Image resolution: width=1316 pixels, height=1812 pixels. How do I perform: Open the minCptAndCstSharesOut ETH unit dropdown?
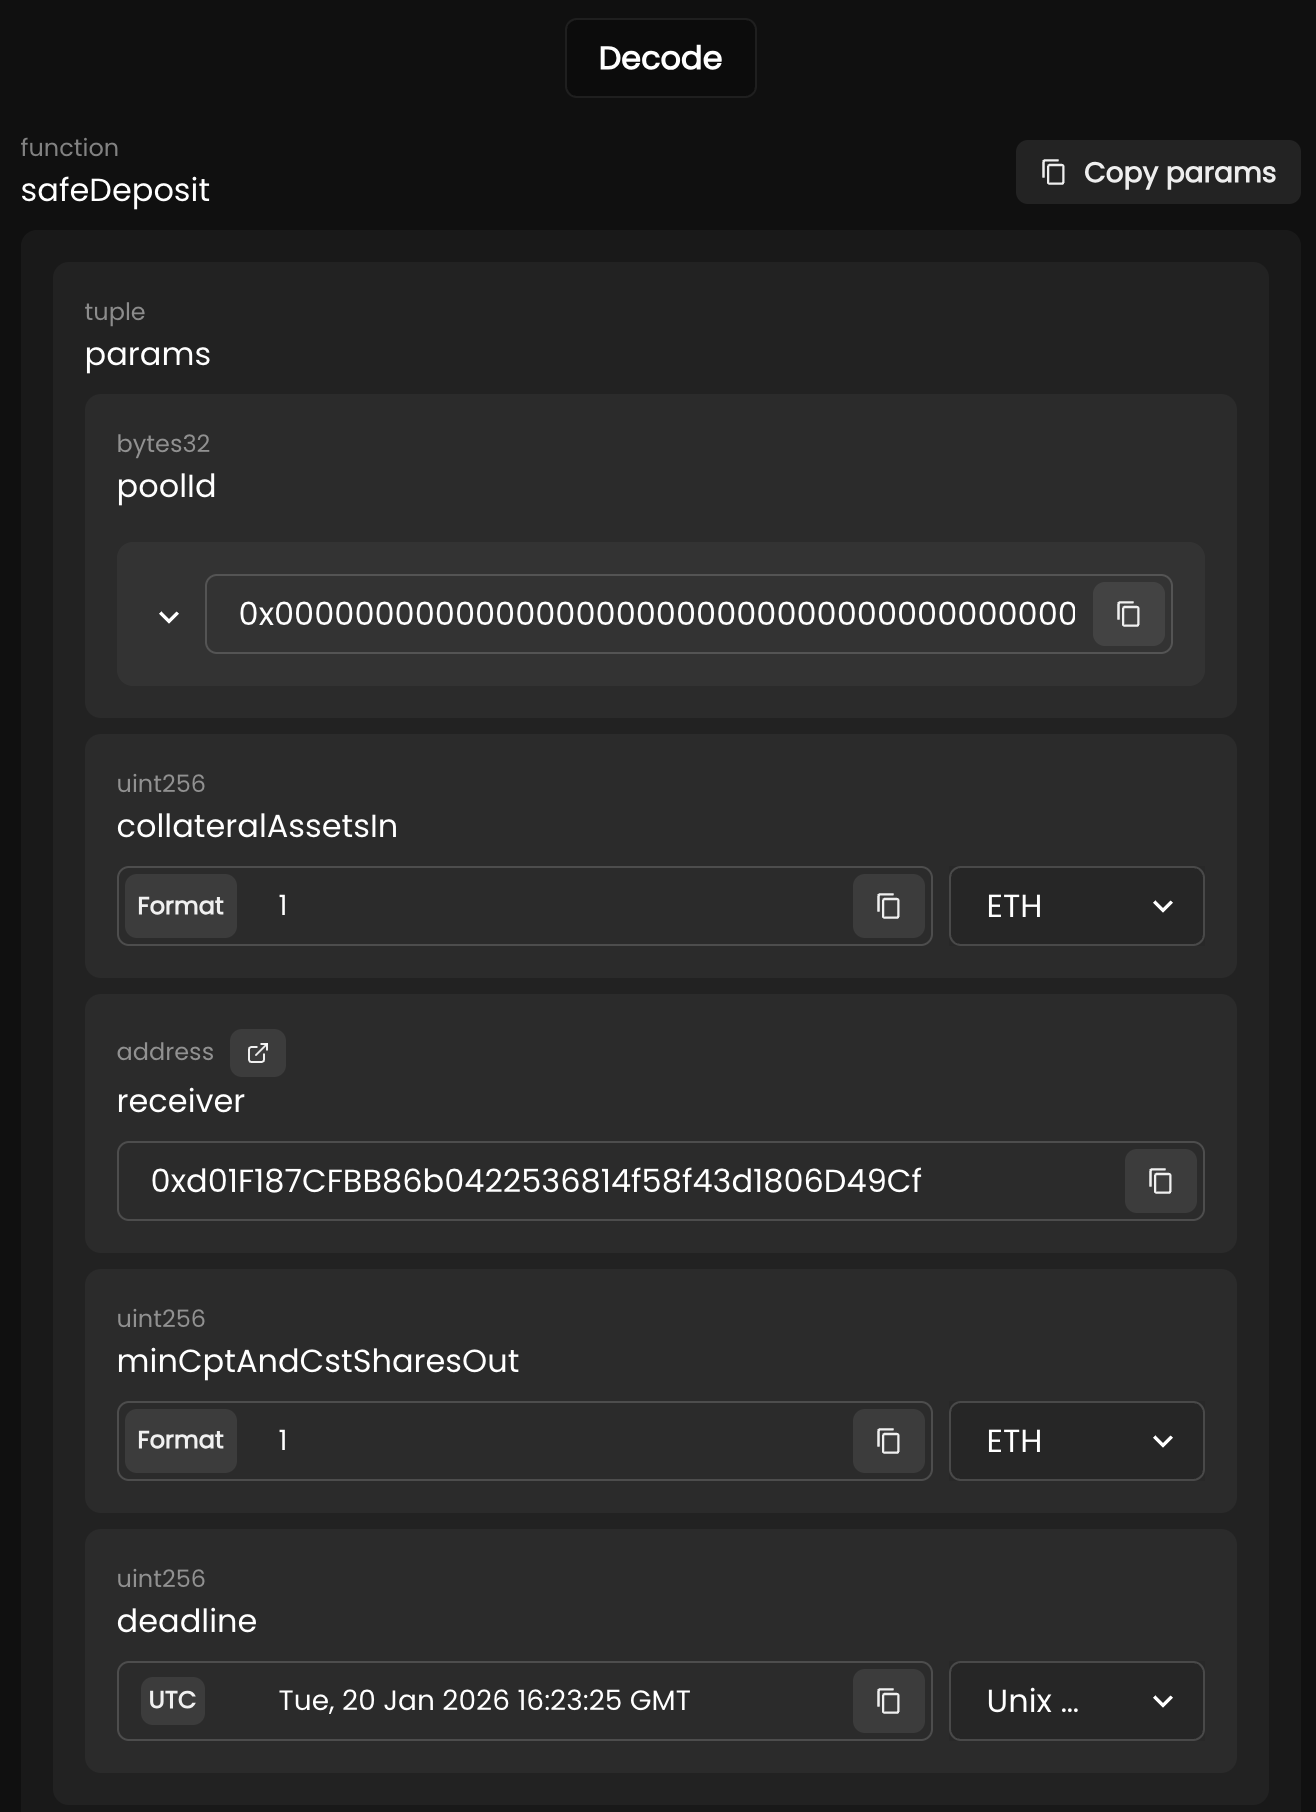click(1076, 1441)
